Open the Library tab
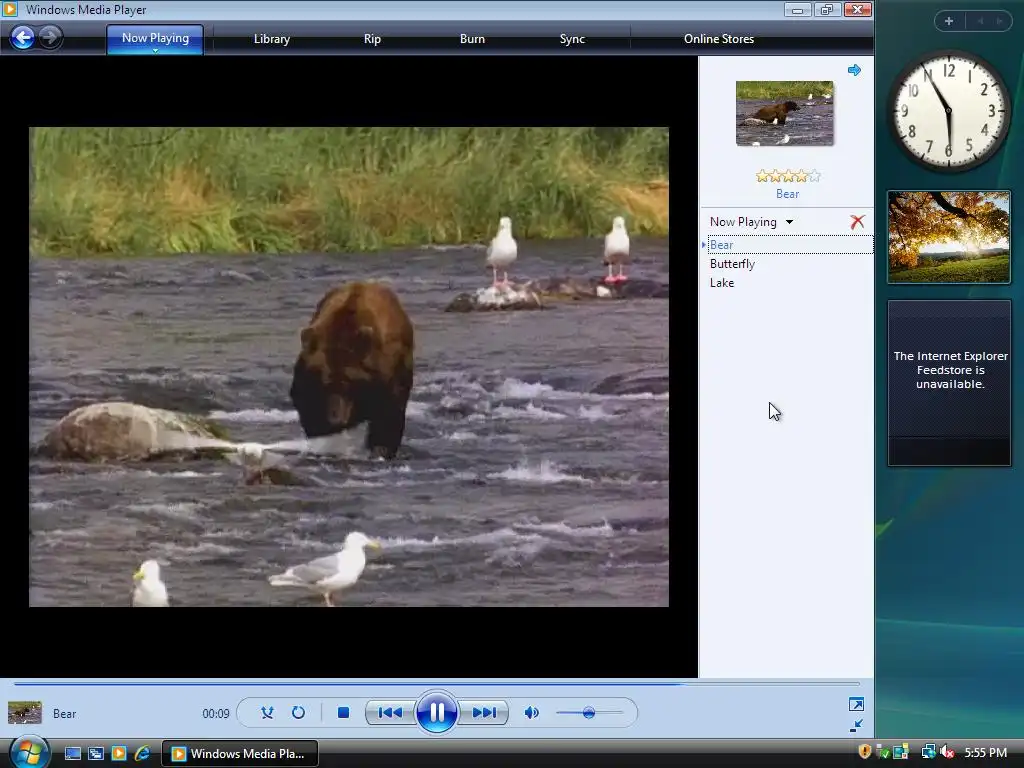Viewport: 1024px width, 768px height. [272, 39]
